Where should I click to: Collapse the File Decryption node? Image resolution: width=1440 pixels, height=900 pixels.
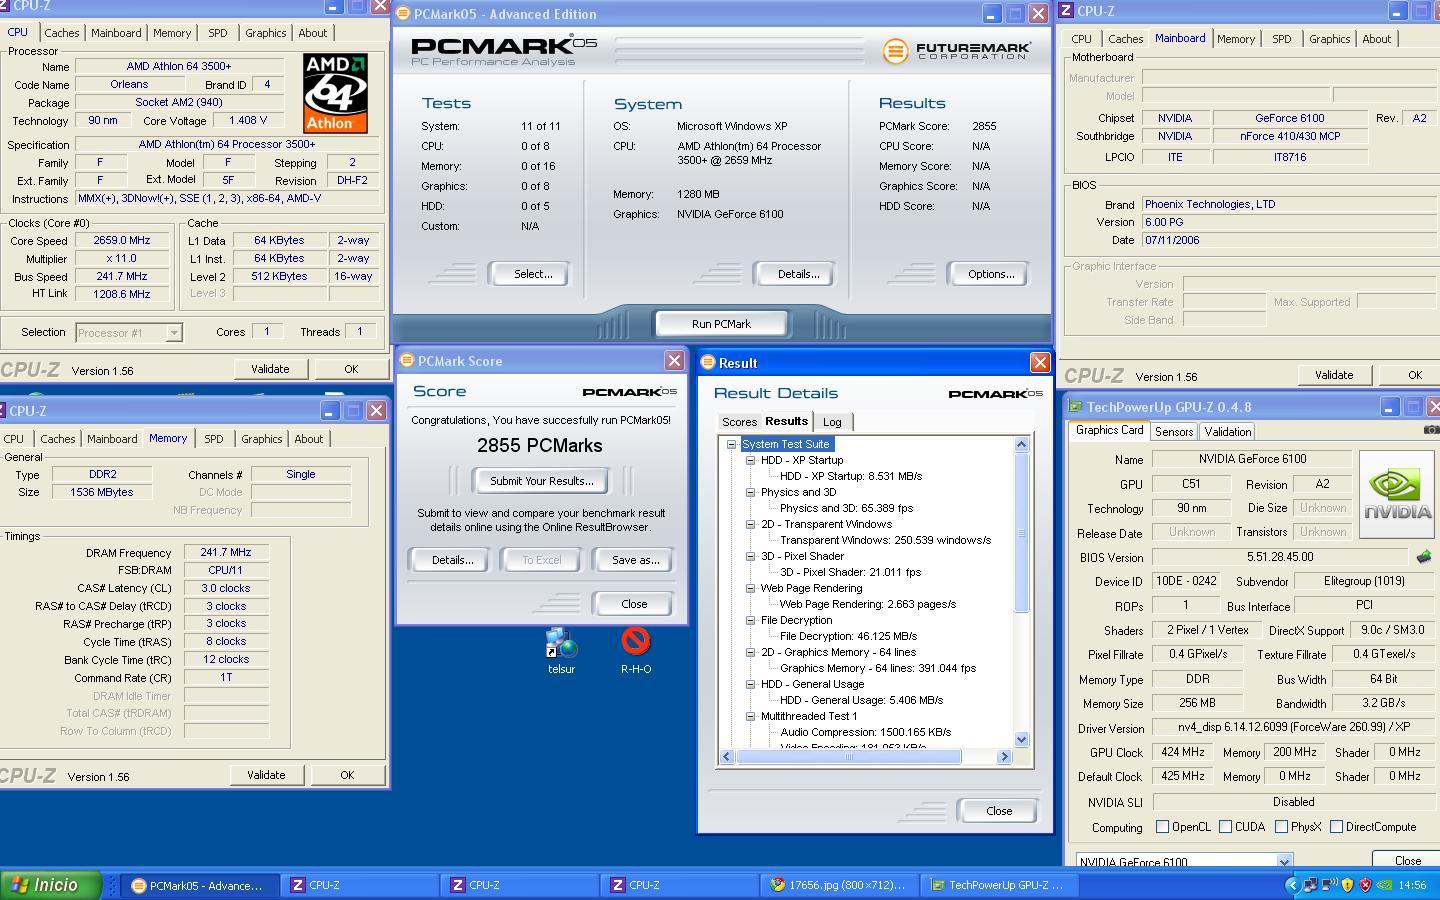pos(750,620)
